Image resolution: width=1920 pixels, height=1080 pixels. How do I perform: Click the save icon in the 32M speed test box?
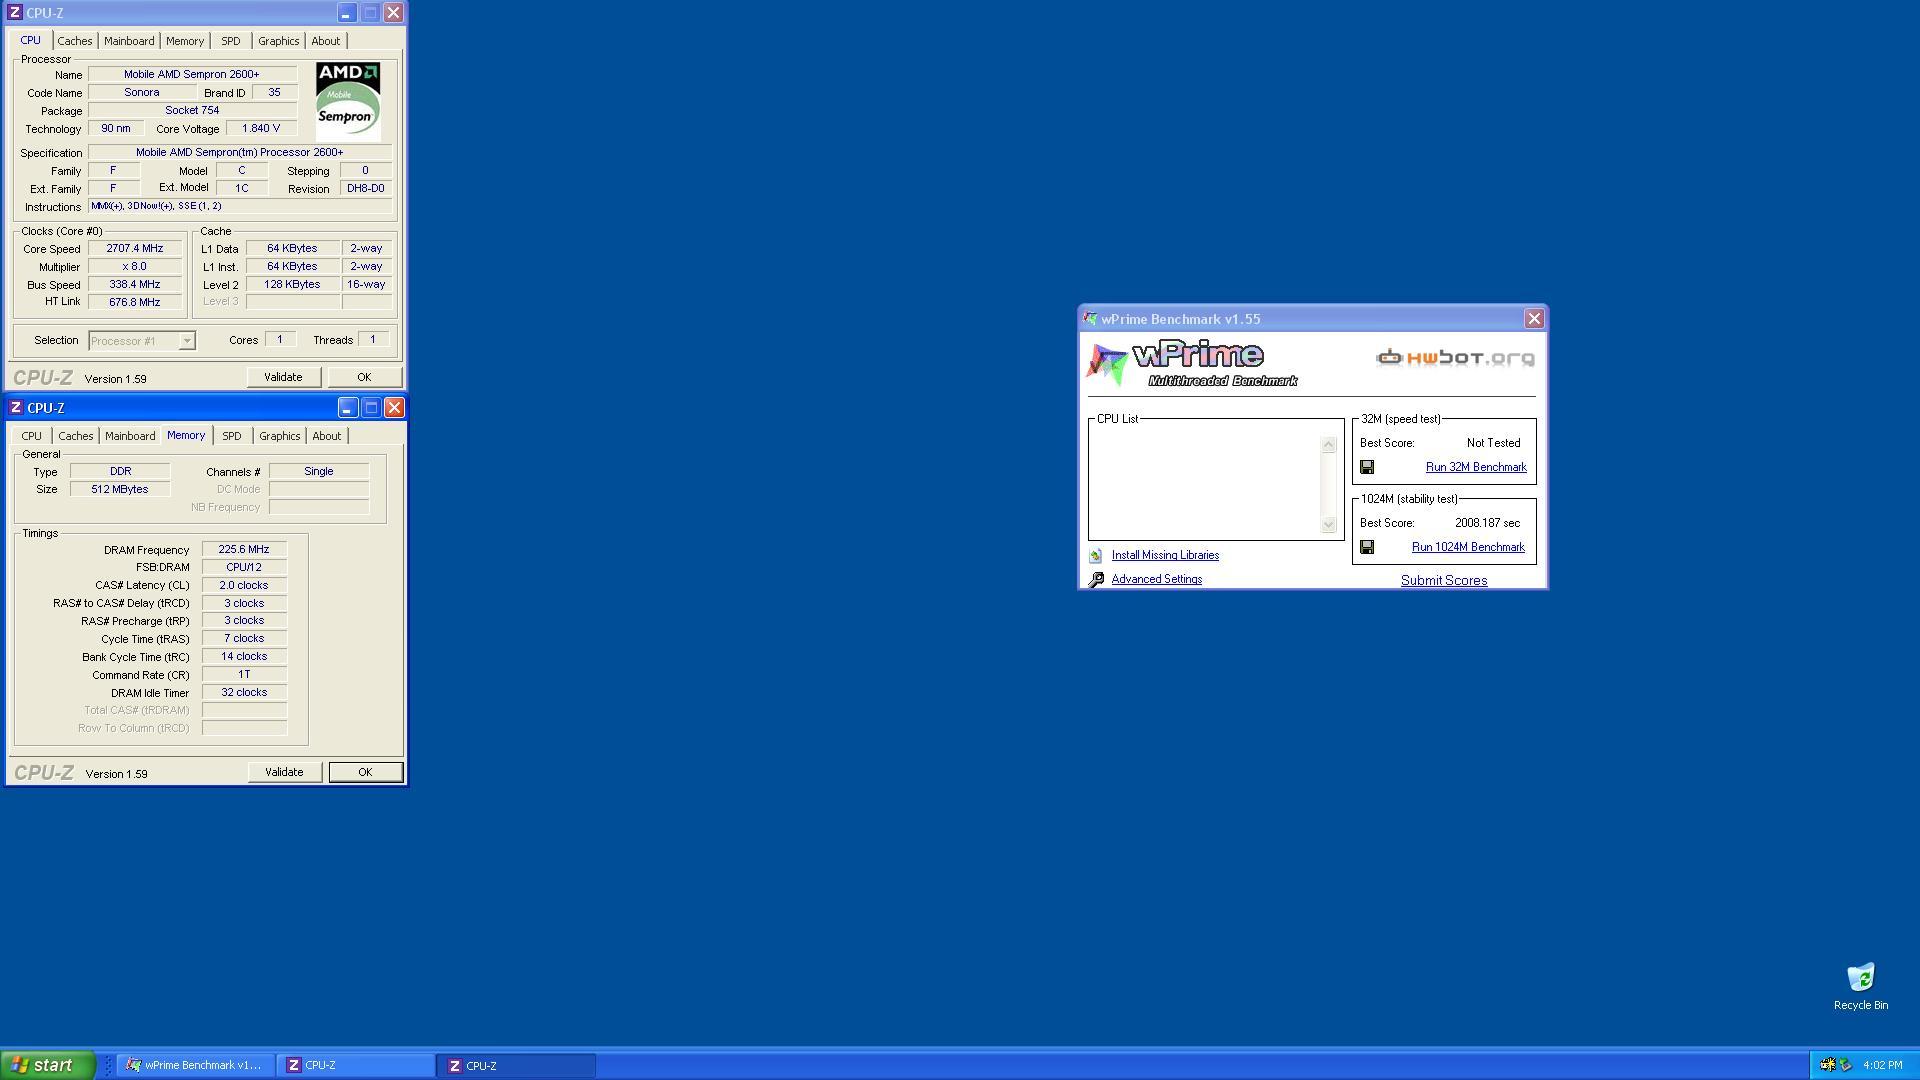coord(1367,467)
